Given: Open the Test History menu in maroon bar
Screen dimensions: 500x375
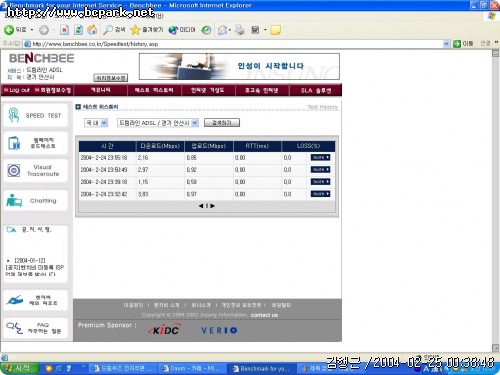Looking at the screenshot, I should tap(154, 90).
